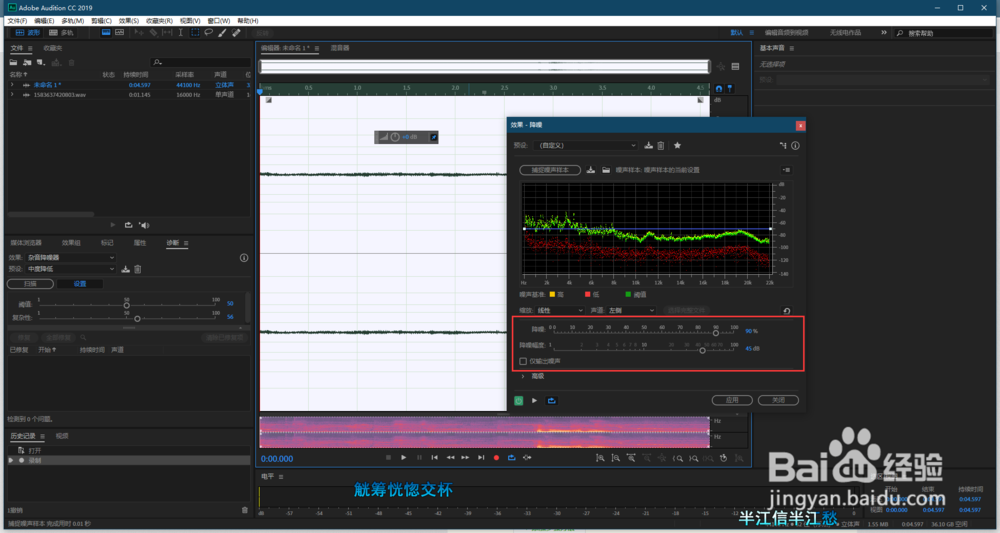Viewport: 1000px width, 533px height.
Task: Open channel map editor icon in dialog
Action: click(783, 145)
